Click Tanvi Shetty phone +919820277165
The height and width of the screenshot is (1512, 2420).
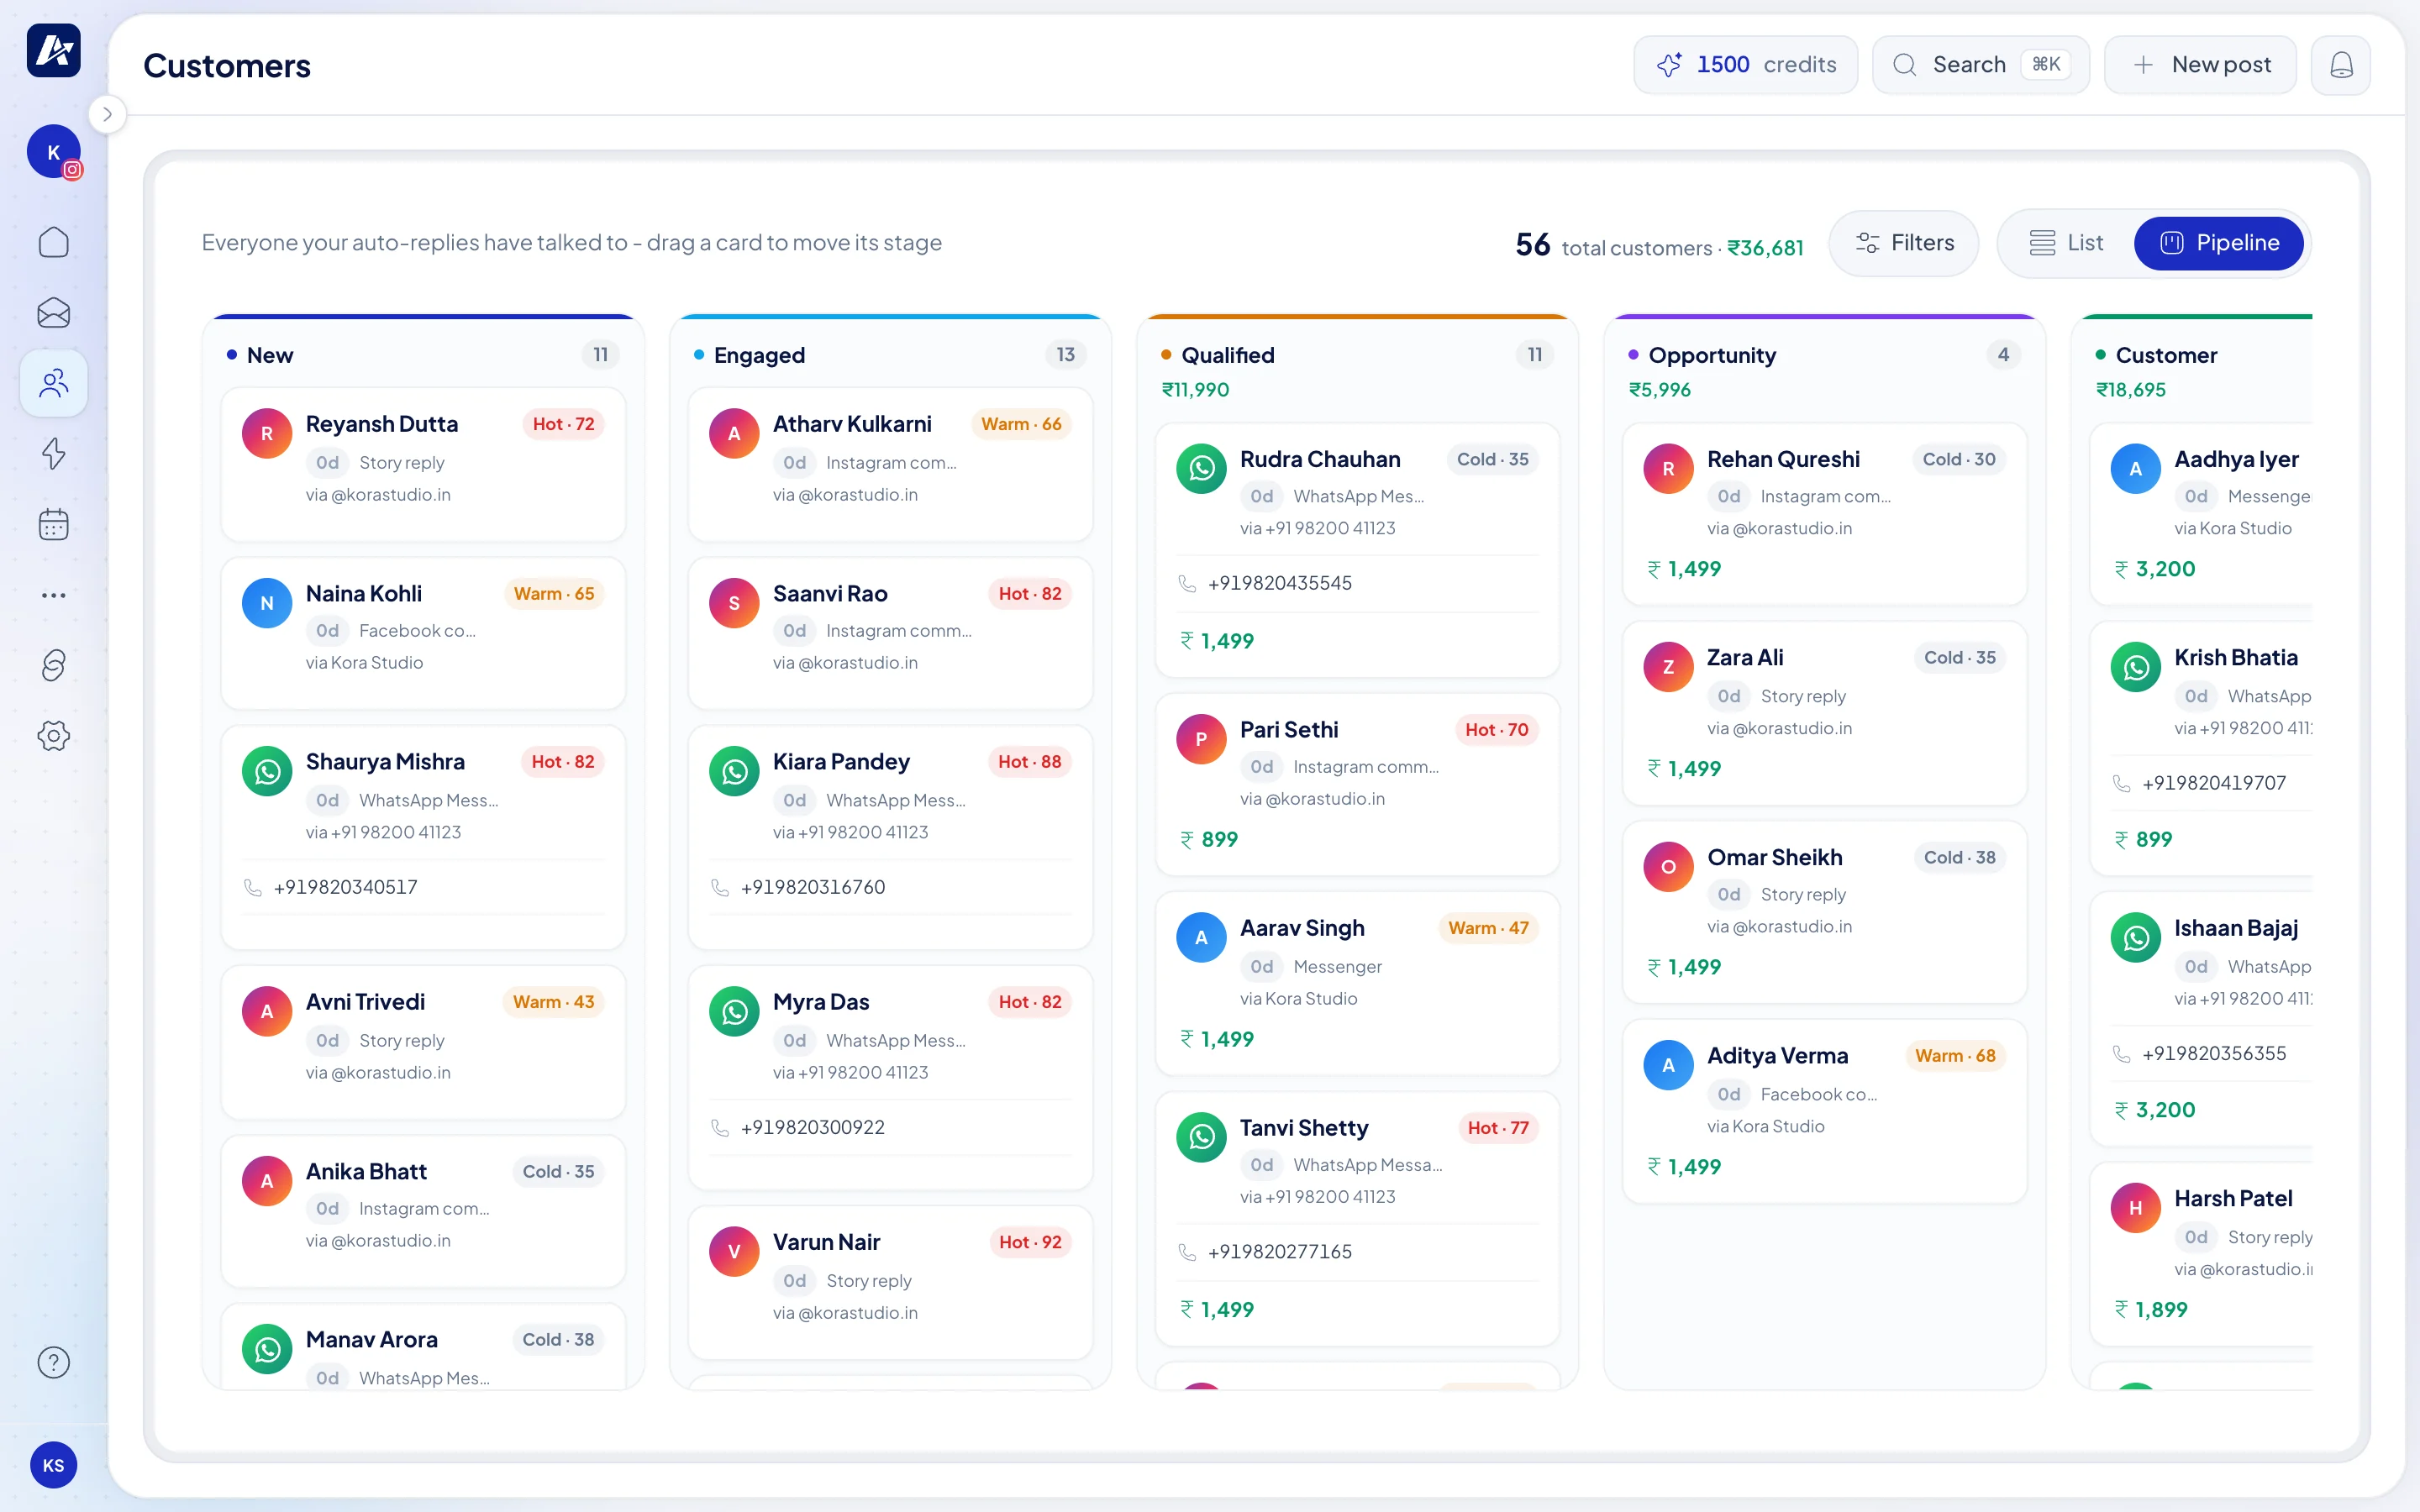coord(1279,1252)
